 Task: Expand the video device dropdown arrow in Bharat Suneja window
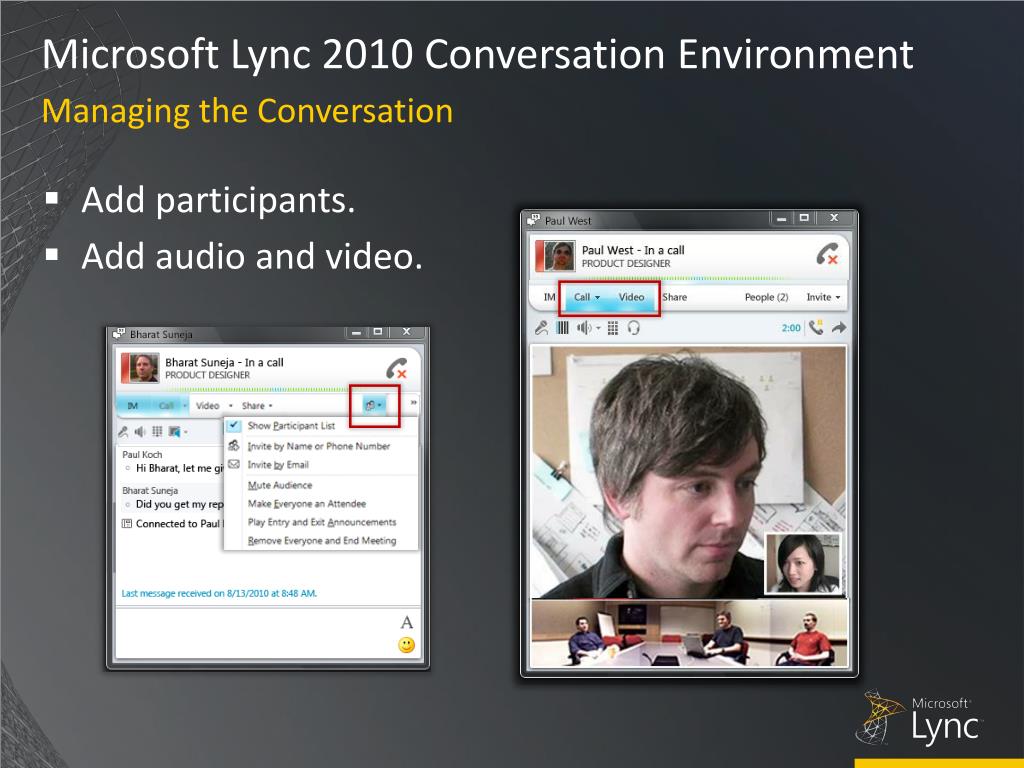[185, 432]
